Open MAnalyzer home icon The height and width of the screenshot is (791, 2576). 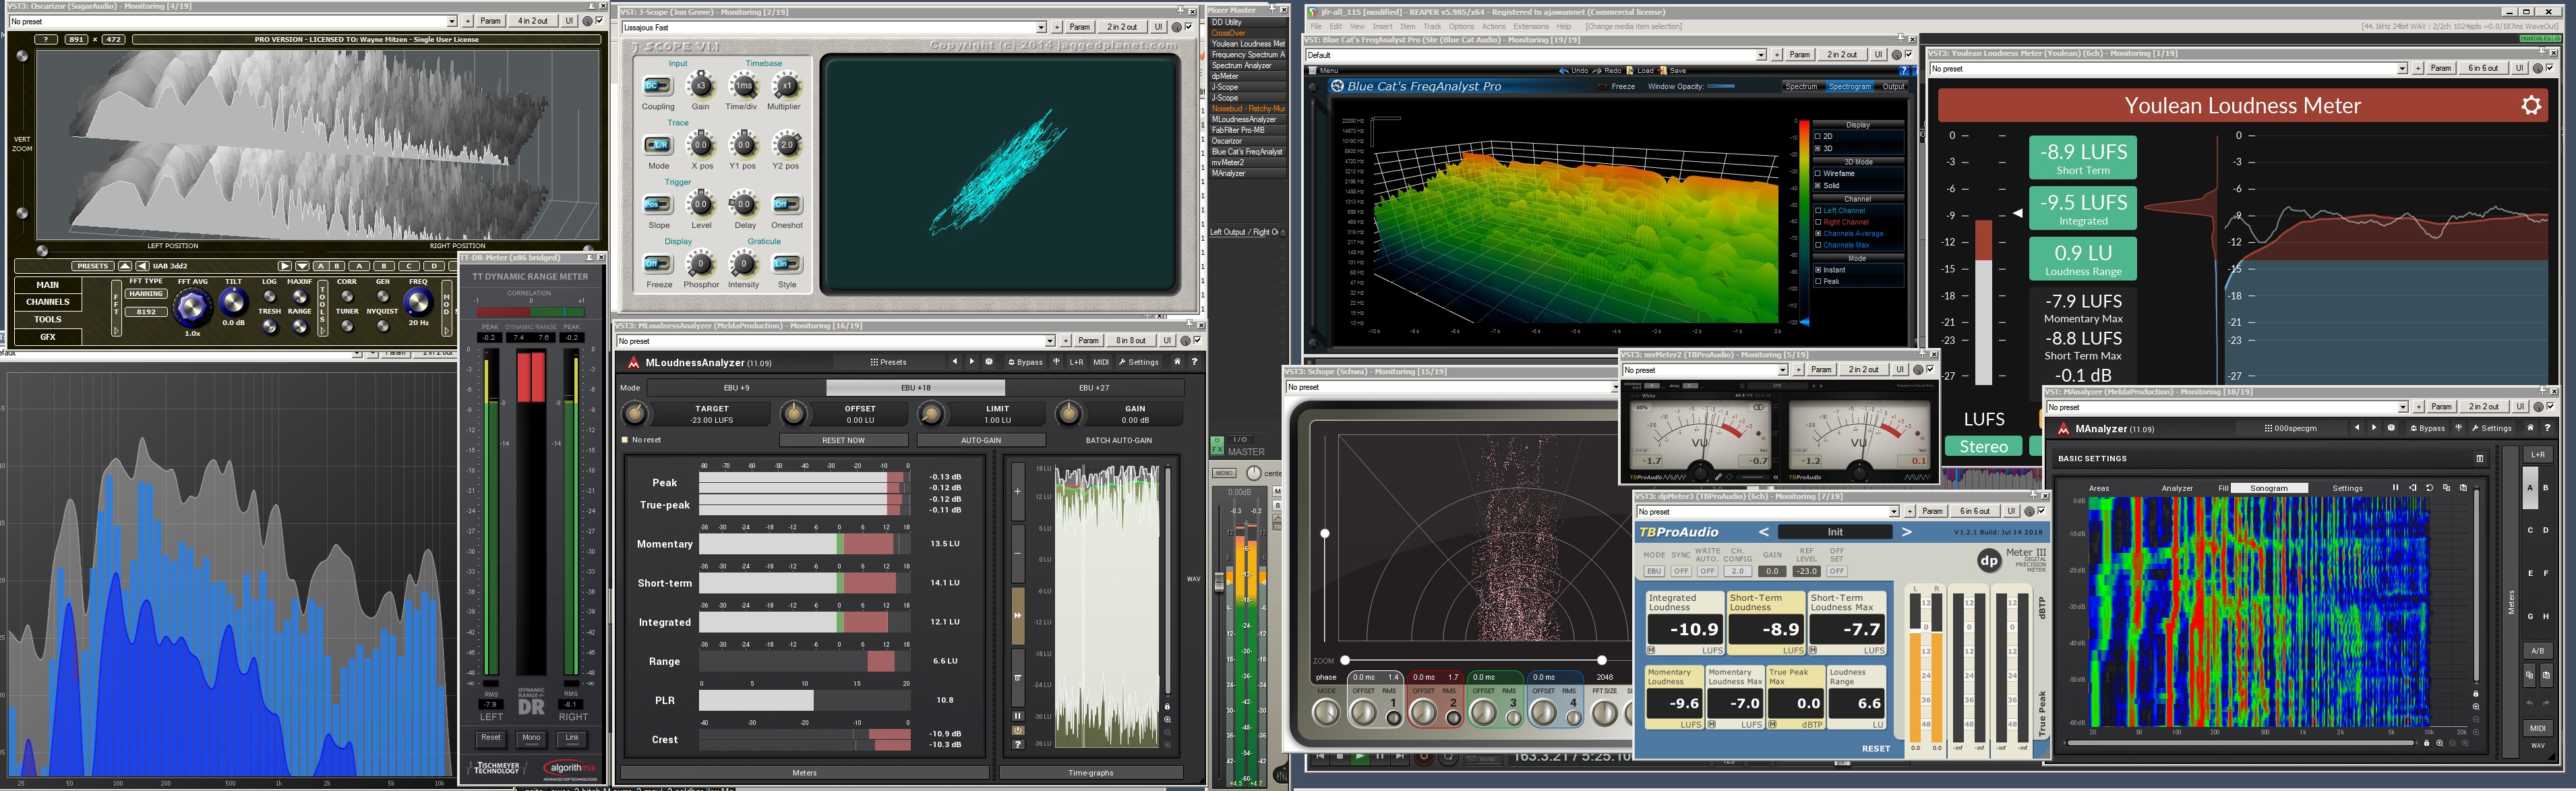click(x=2530, y=428)
